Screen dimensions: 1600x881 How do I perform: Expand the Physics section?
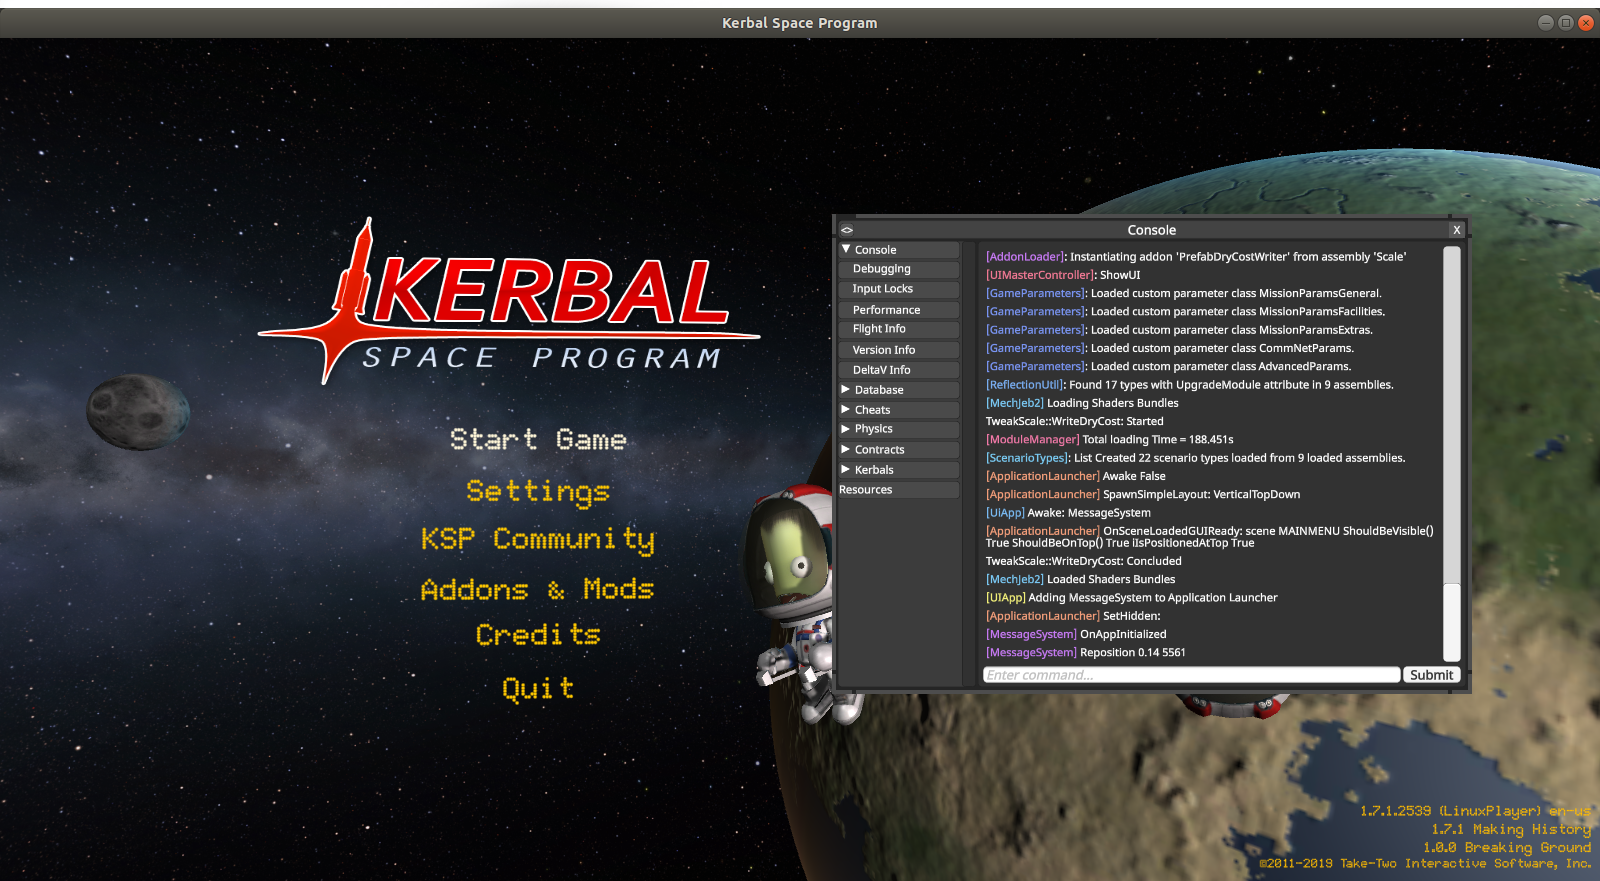(846, 428)
